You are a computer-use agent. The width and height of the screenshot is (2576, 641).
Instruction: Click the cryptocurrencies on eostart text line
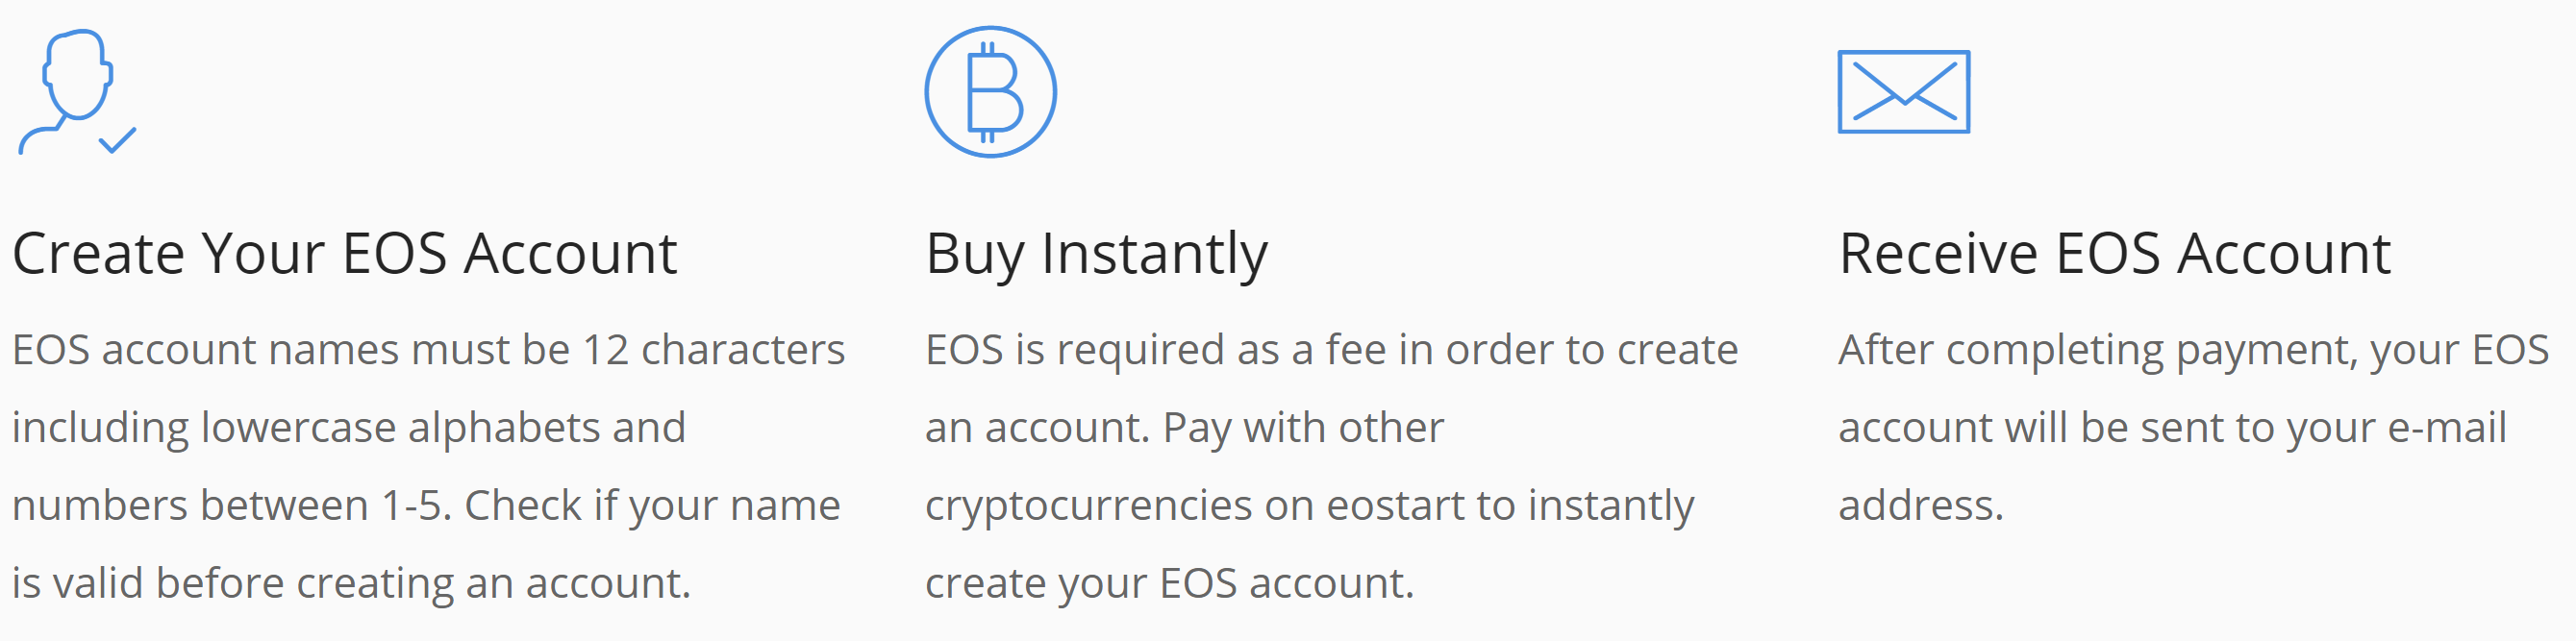click(1309, 506)
